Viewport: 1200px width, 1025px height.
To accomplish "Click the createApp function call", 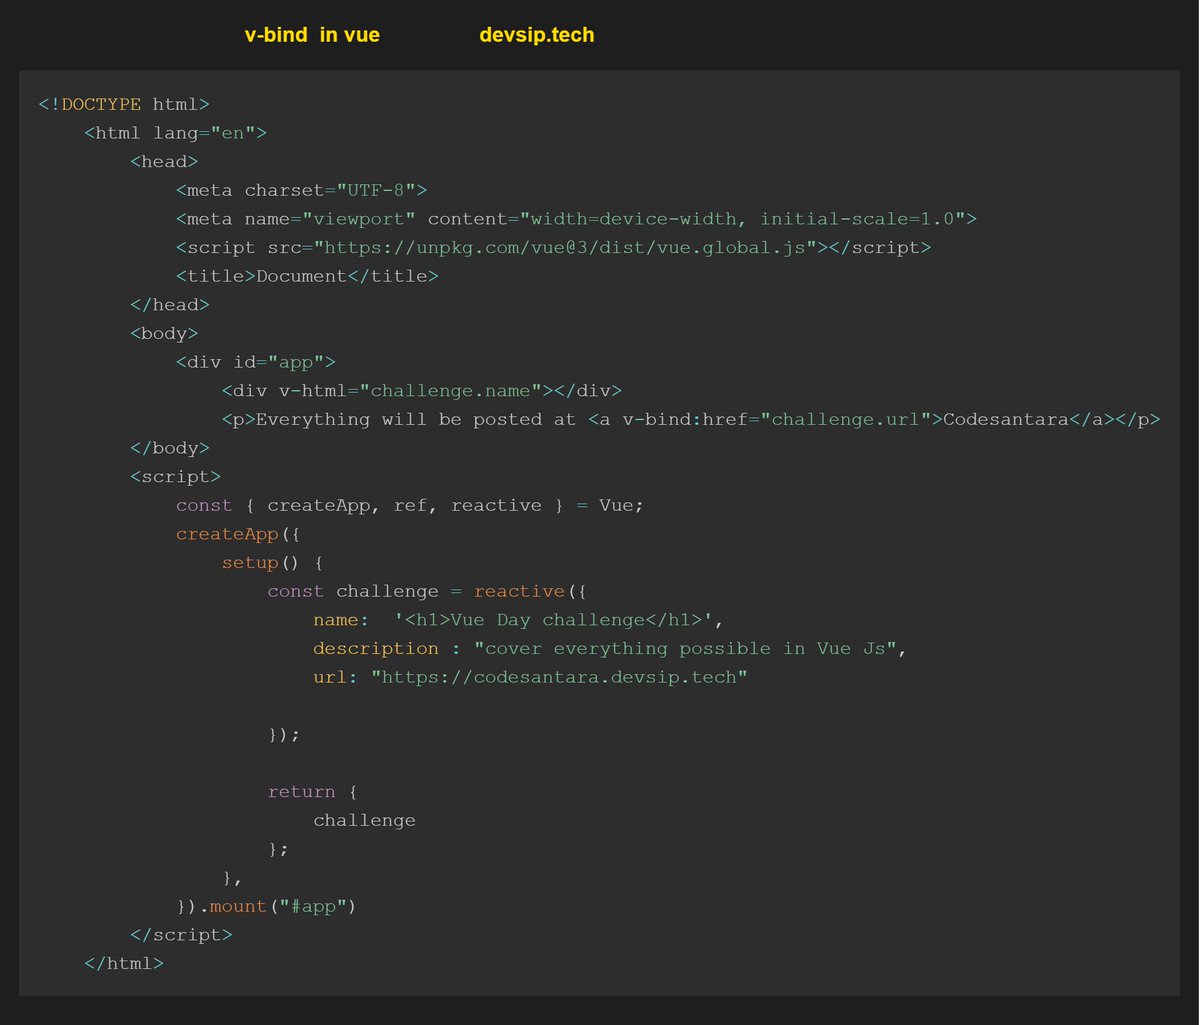I will (x=226, y=533).
